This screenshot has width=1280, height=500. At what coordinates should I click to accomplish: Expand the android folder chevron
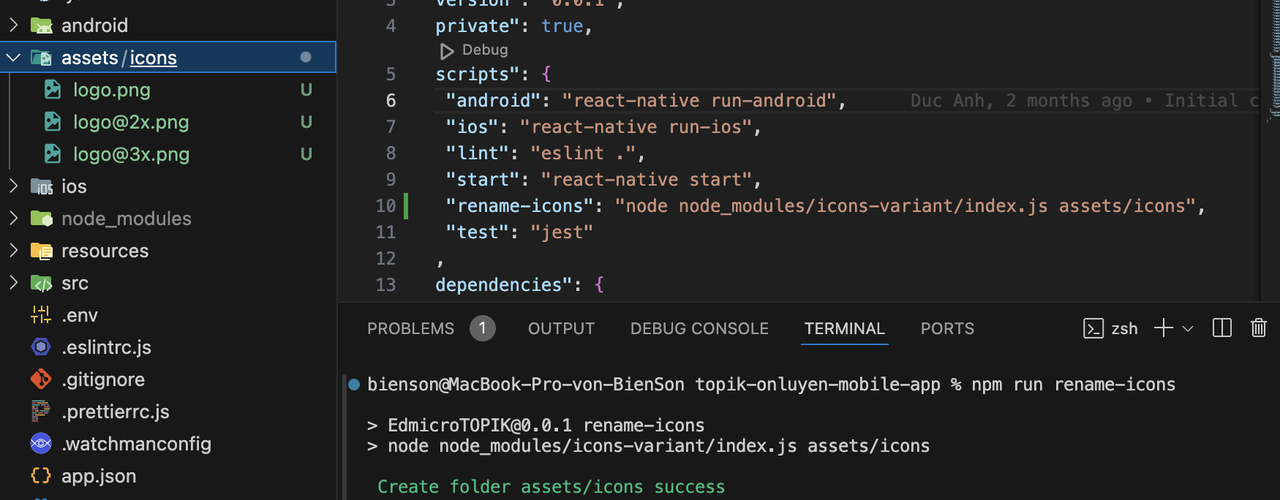[x=13, y=25]
